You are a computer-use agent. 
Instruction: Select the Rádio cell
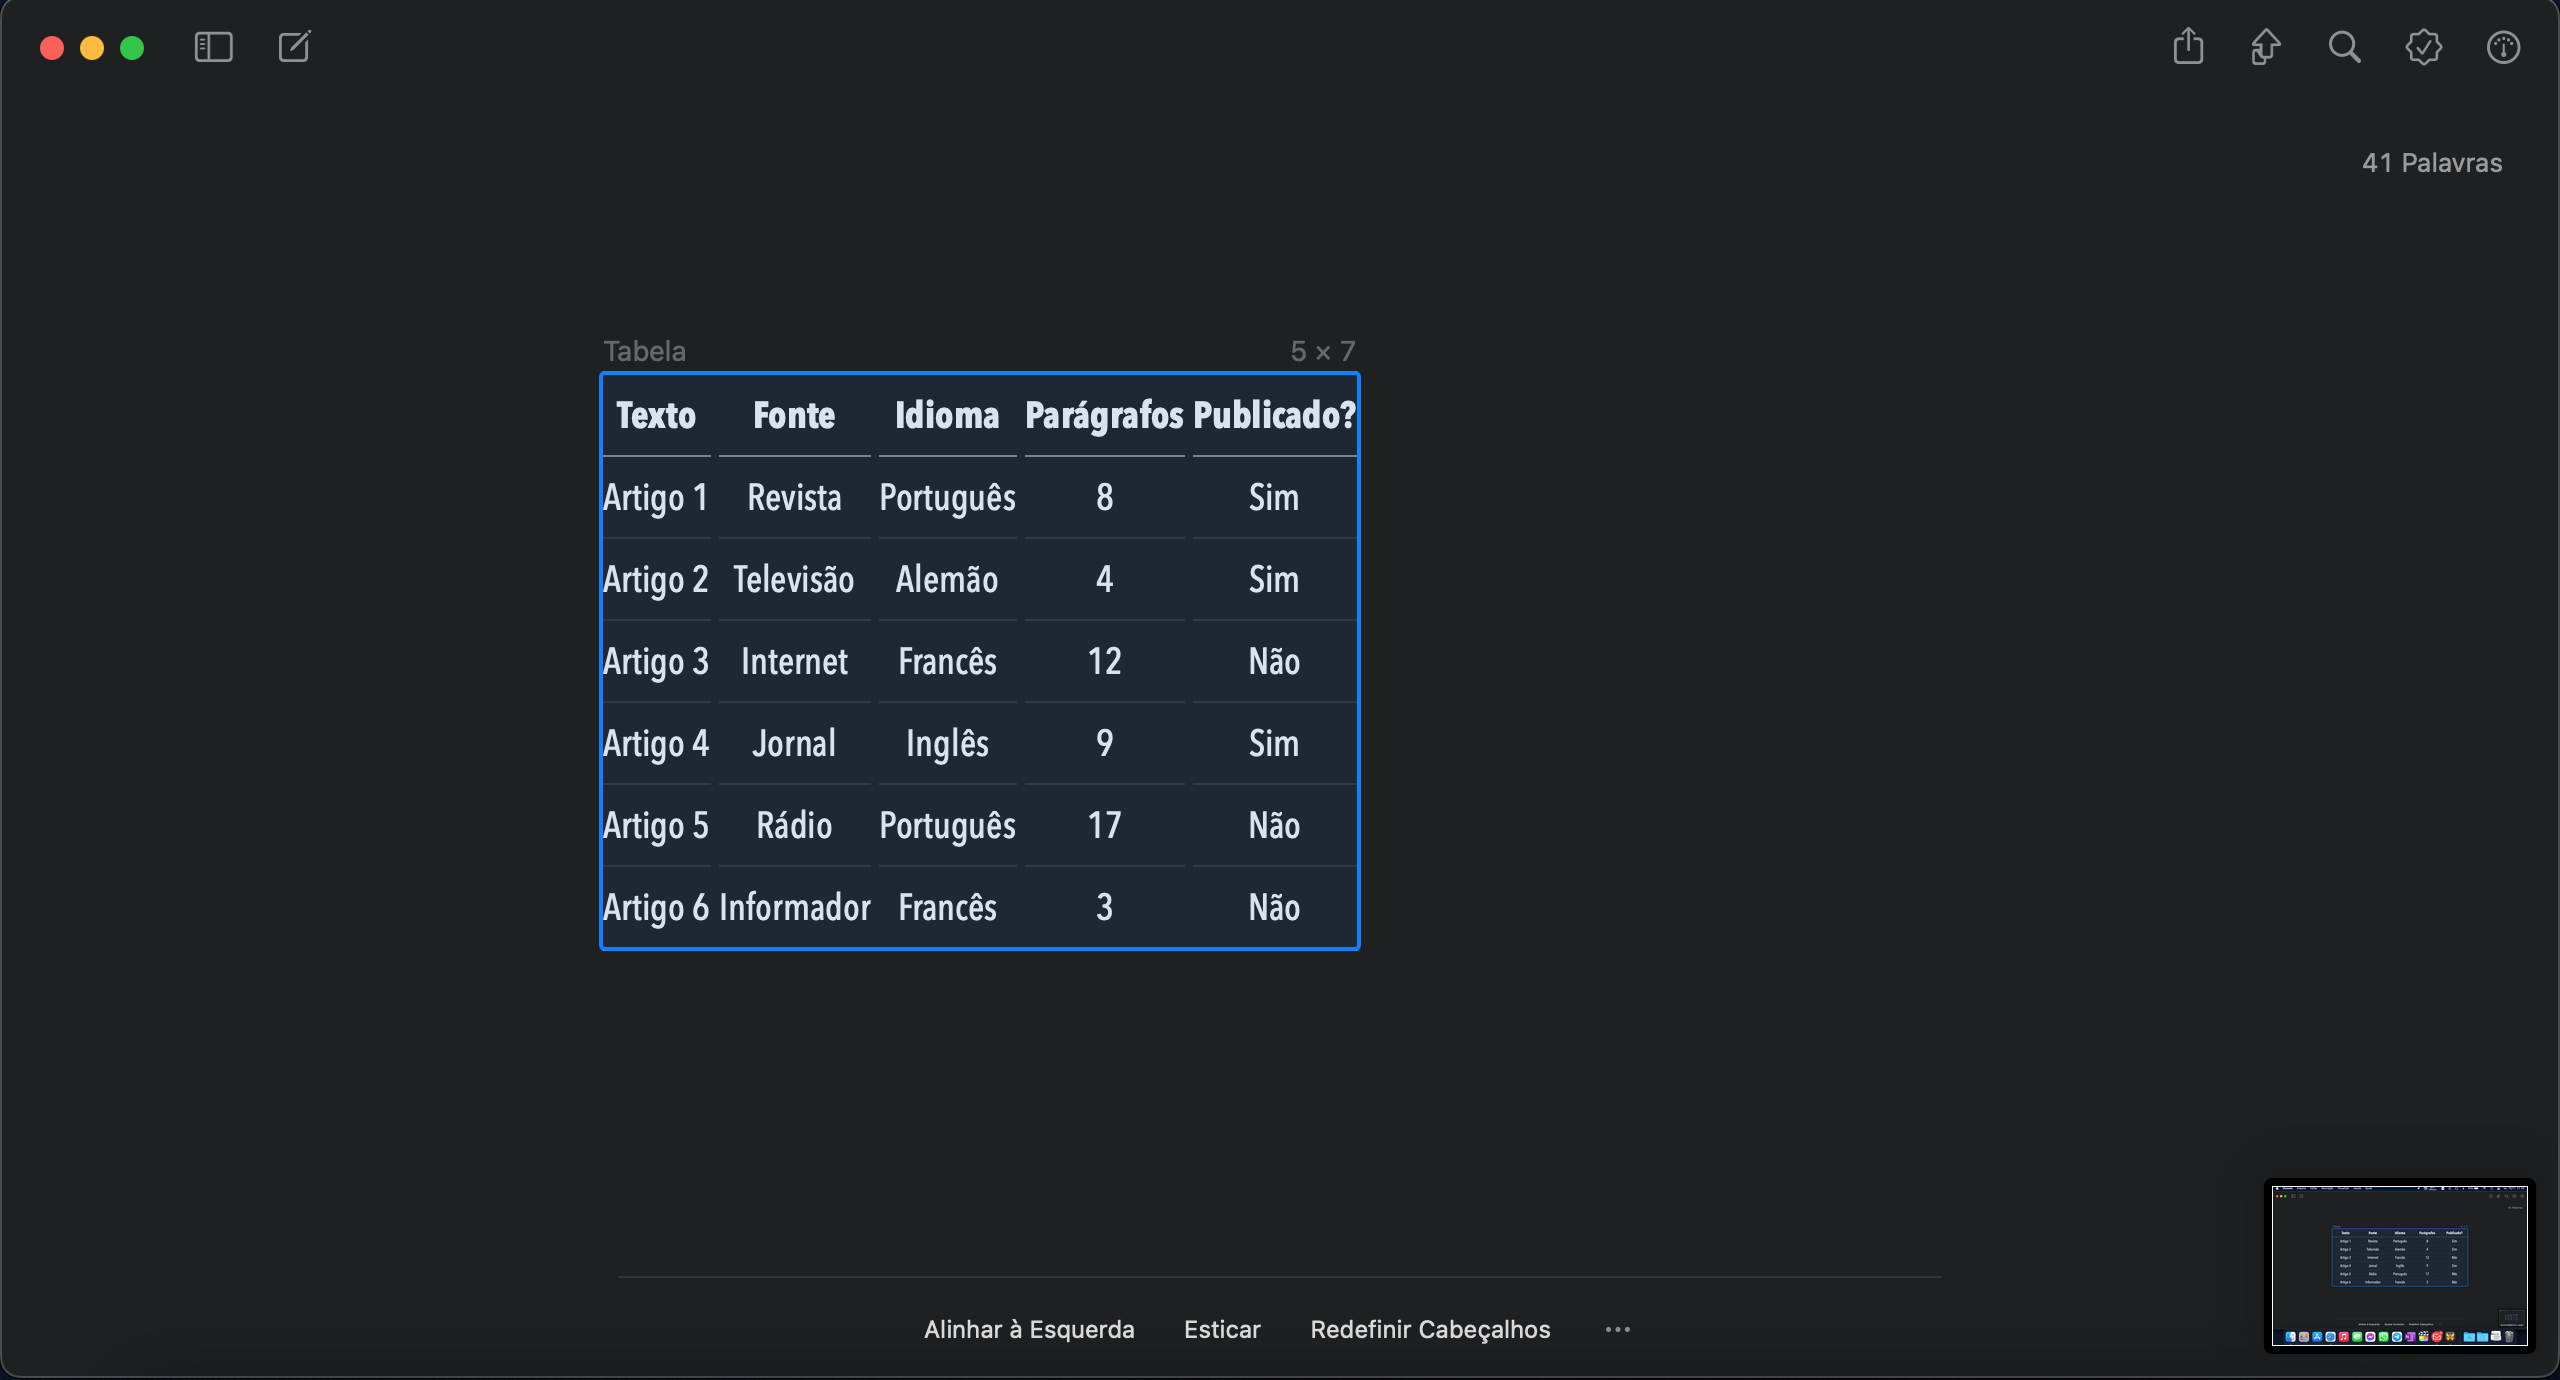[x=794, y=825]
